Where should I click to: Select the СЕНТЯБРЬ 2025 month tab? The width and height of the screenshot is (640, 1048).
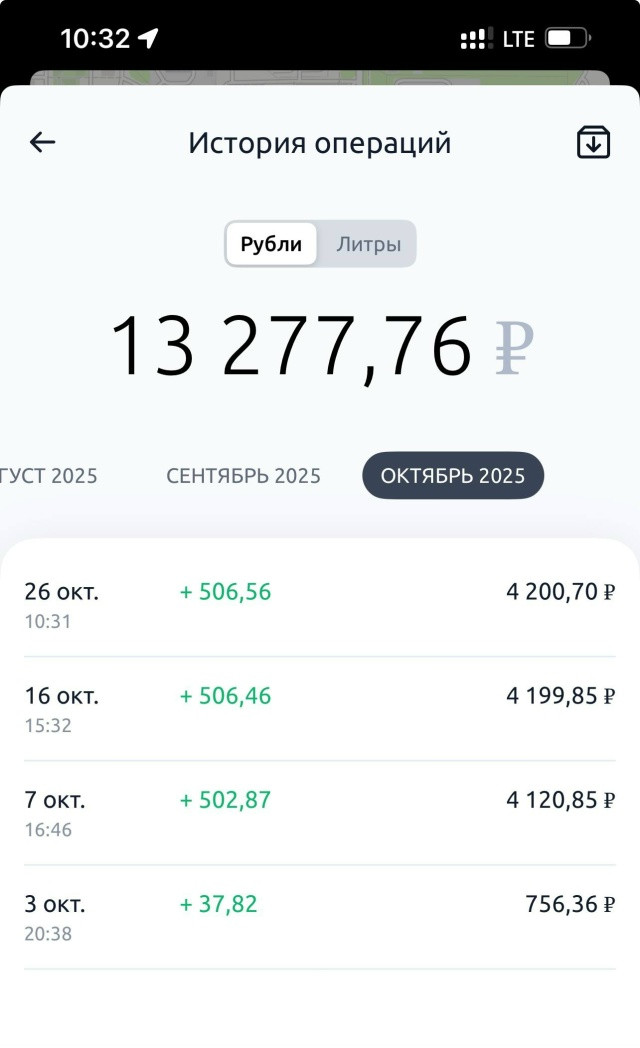click(x=243, y=476)
